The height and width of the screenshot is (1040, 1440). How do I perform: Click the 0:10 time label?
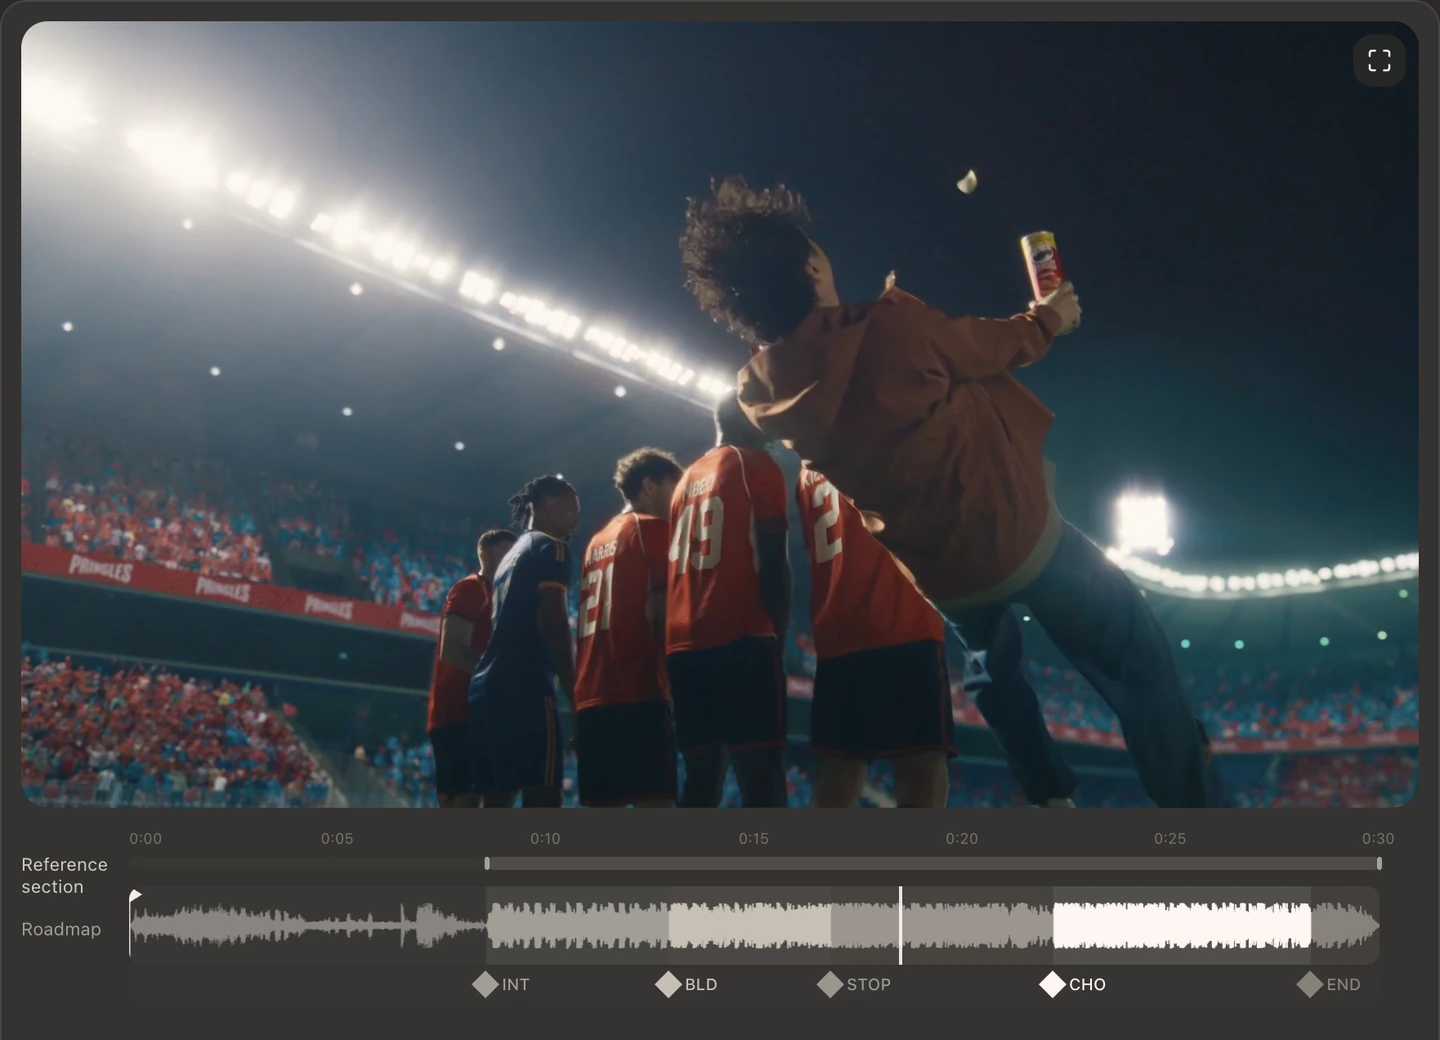pyautogui.click(x=545, y=838)
